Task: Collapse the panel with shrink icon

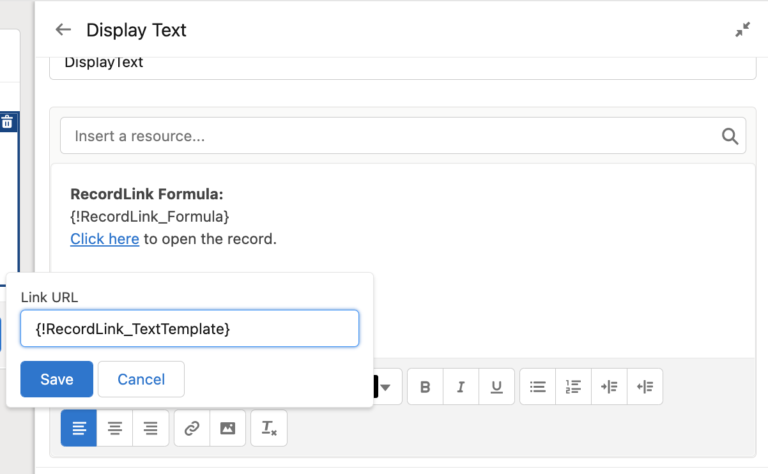Action: [x=743, y=30]
